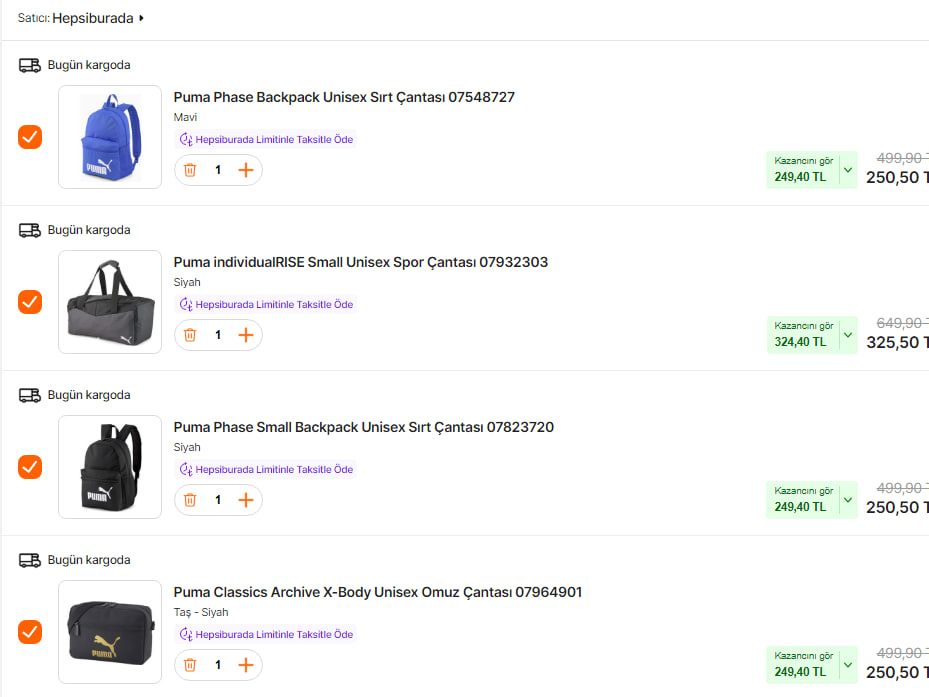View the blue Puma backpack thumbnail
The width and height of the screenshot is (929, 697).
pyautogui.click(x=110, y=137)
